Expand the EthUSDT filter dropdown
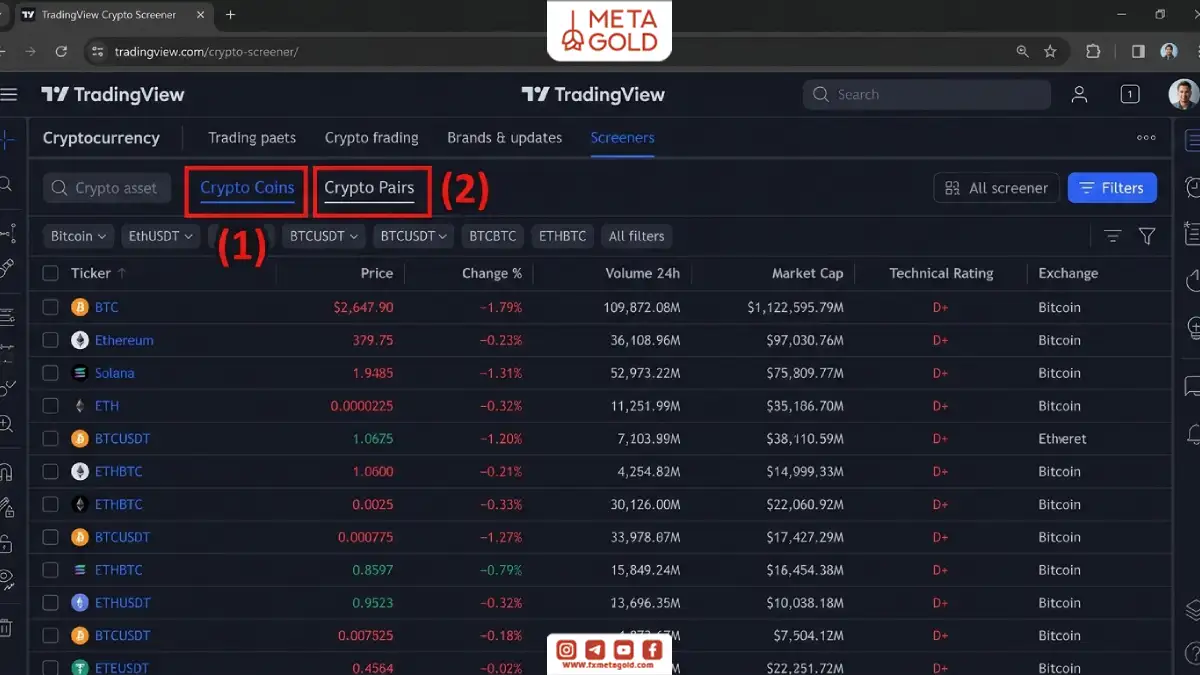1200x675 pixels. (x=159, y=236)
